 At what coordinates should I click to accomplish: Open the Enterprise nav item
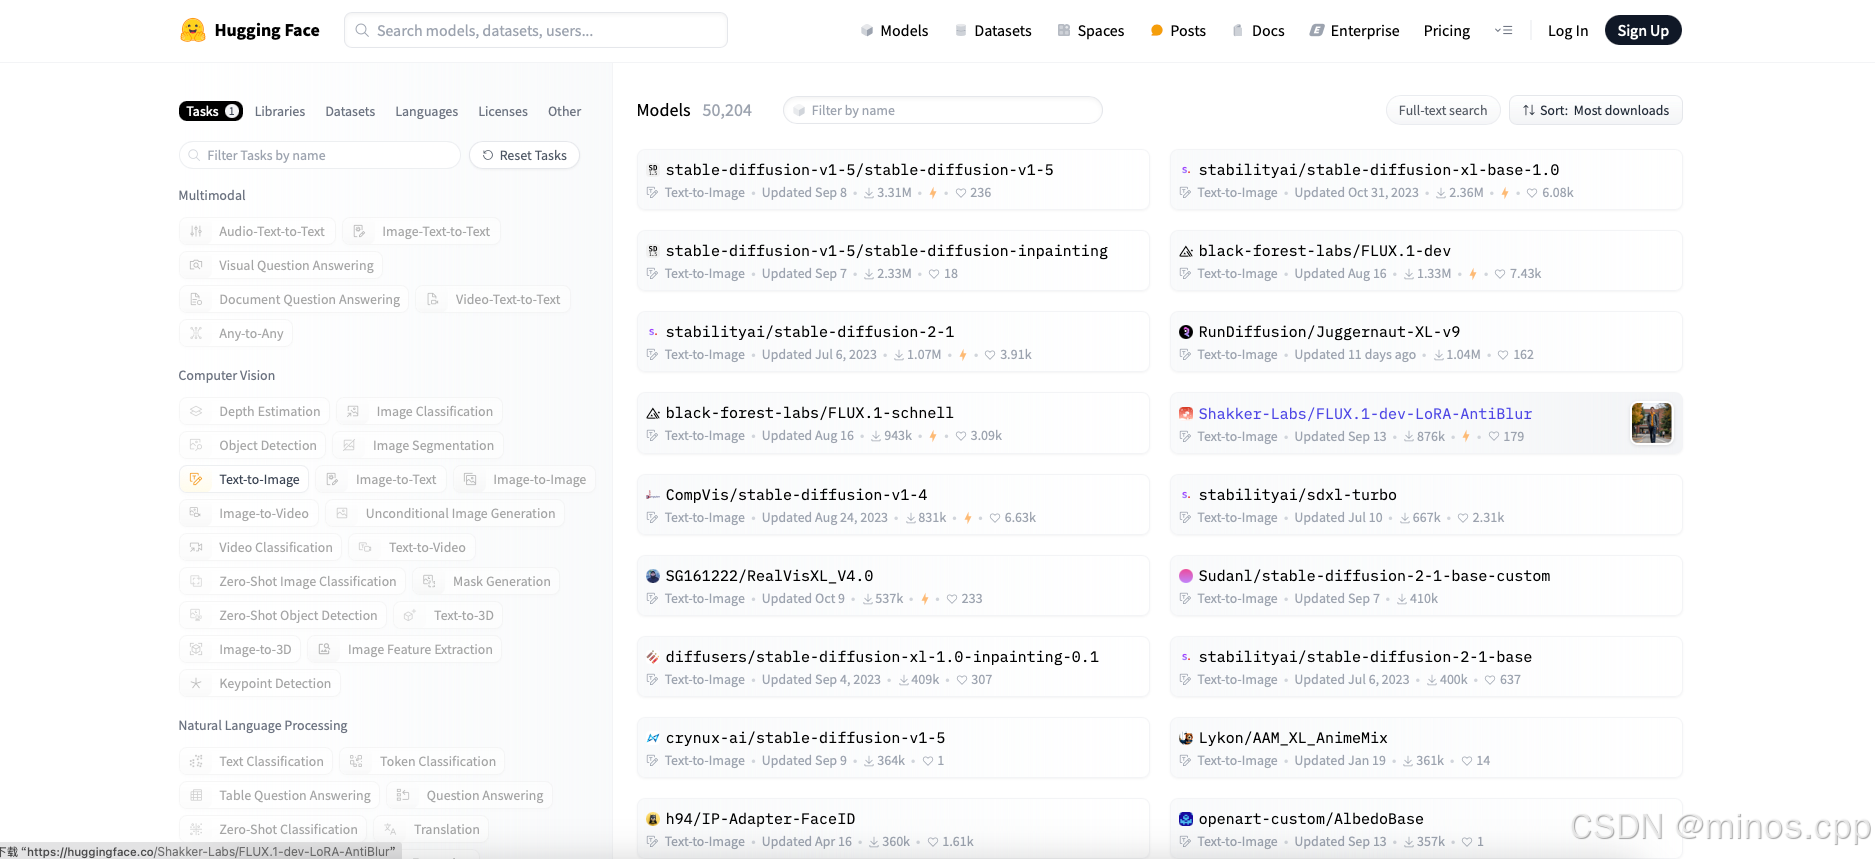[1354, 31]
